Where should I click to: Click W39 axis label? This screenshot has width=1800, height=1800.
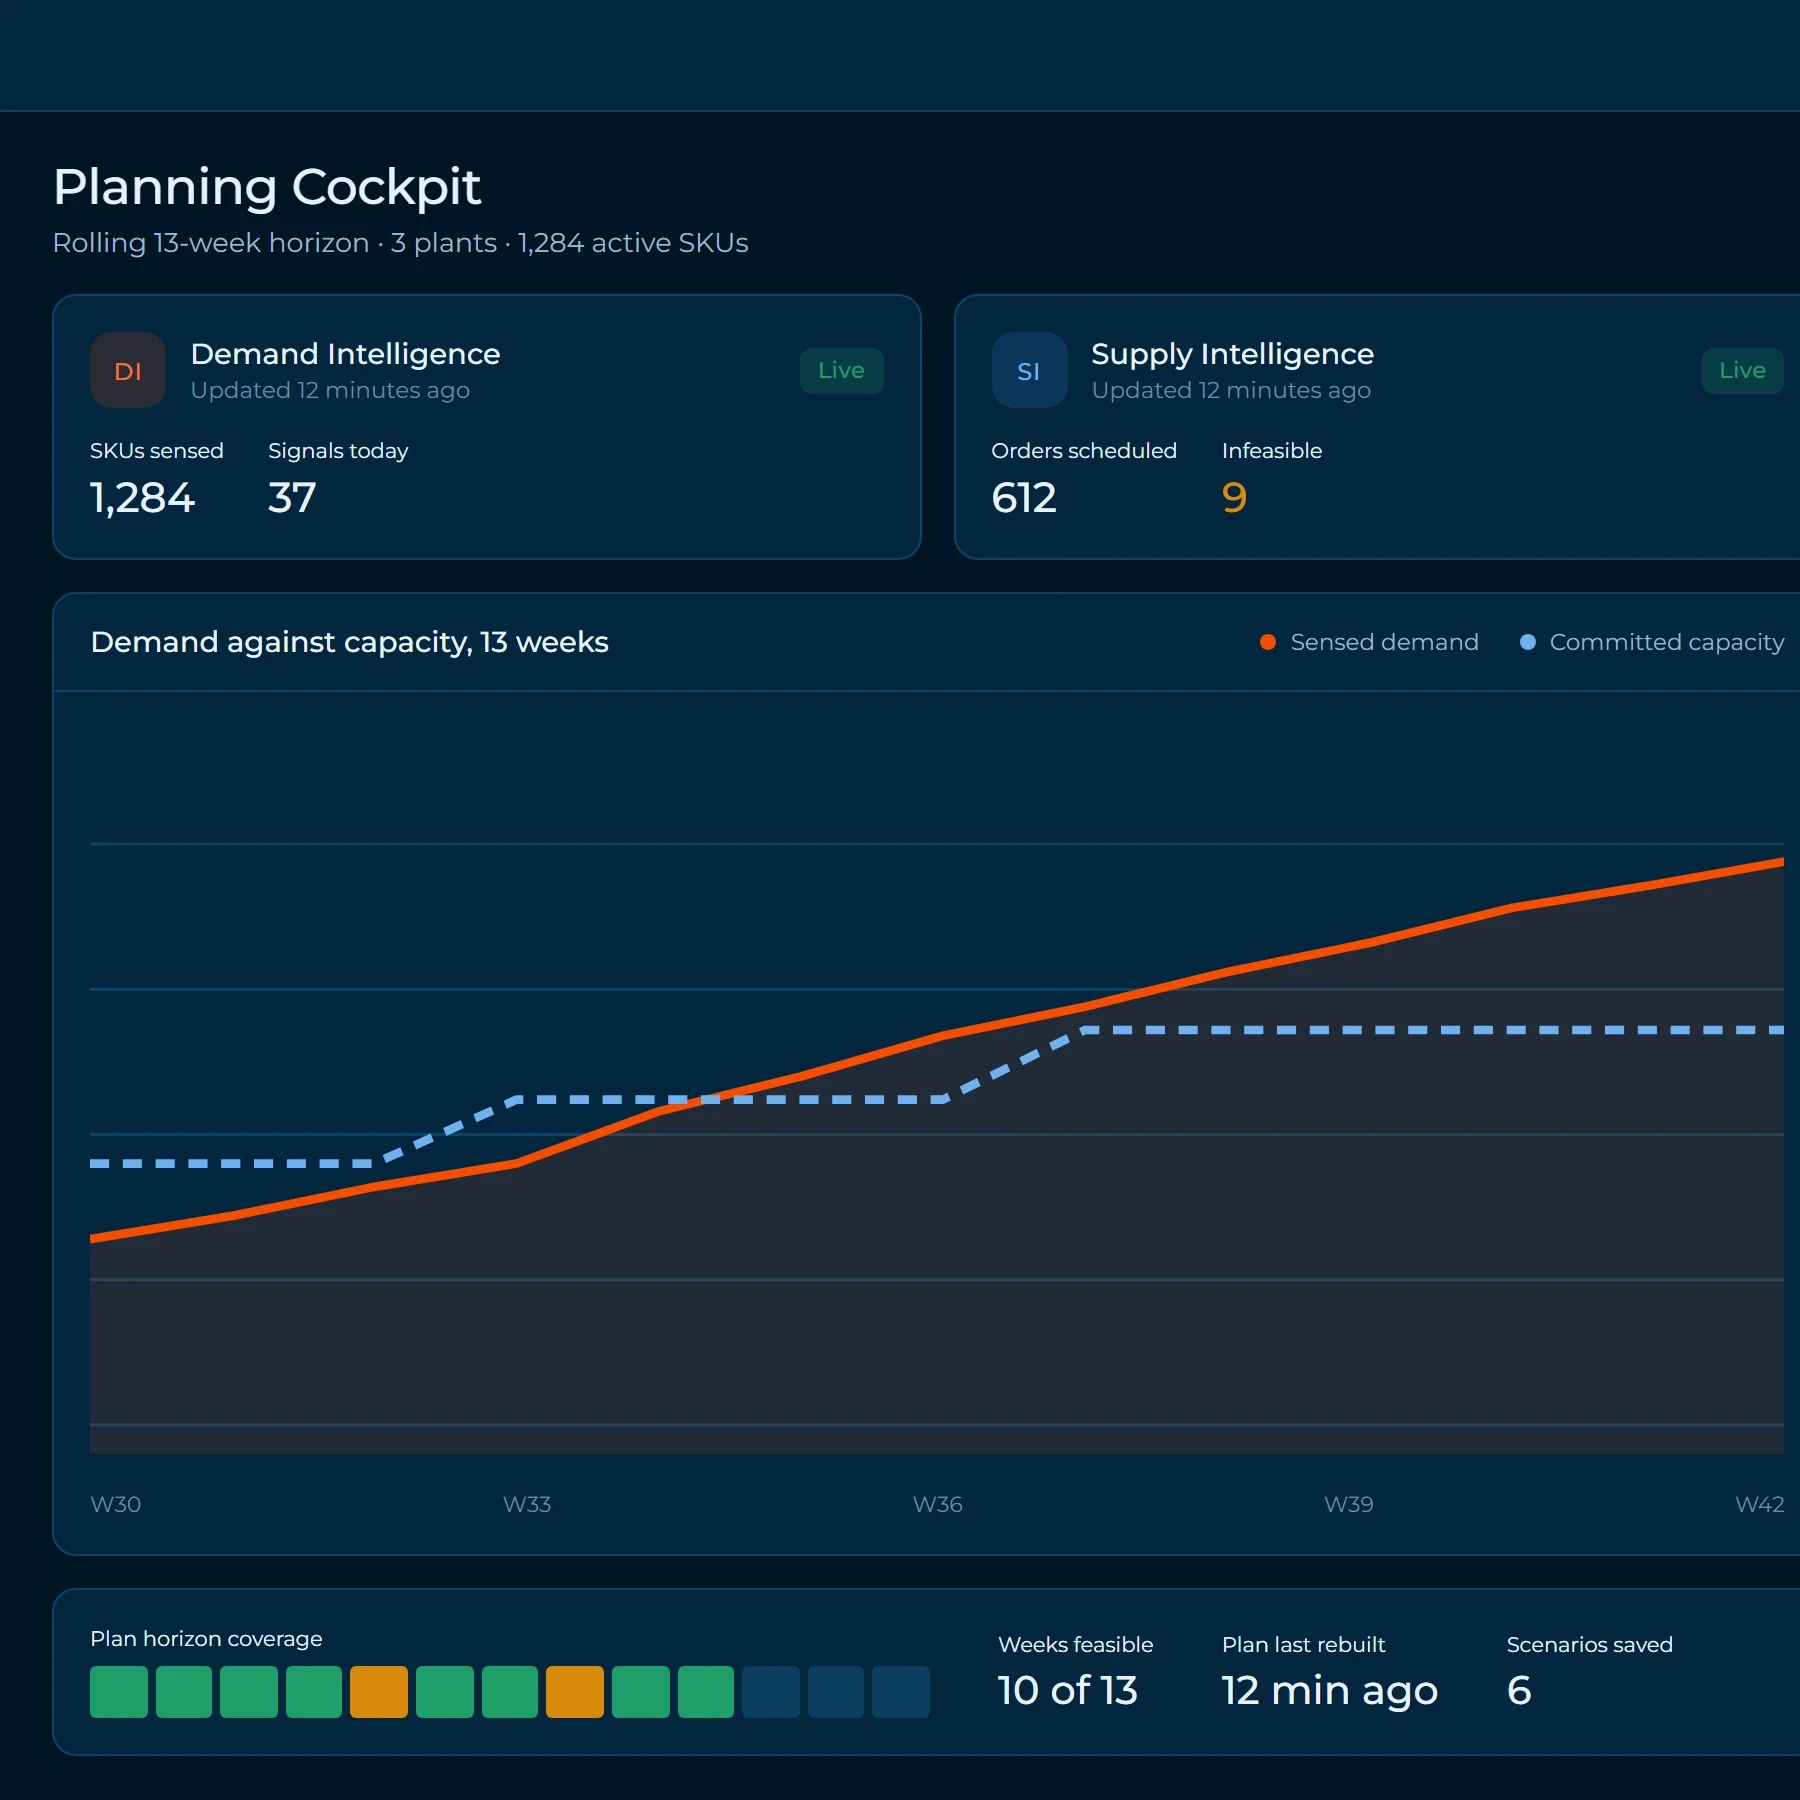click(x=1349, y=1504)
